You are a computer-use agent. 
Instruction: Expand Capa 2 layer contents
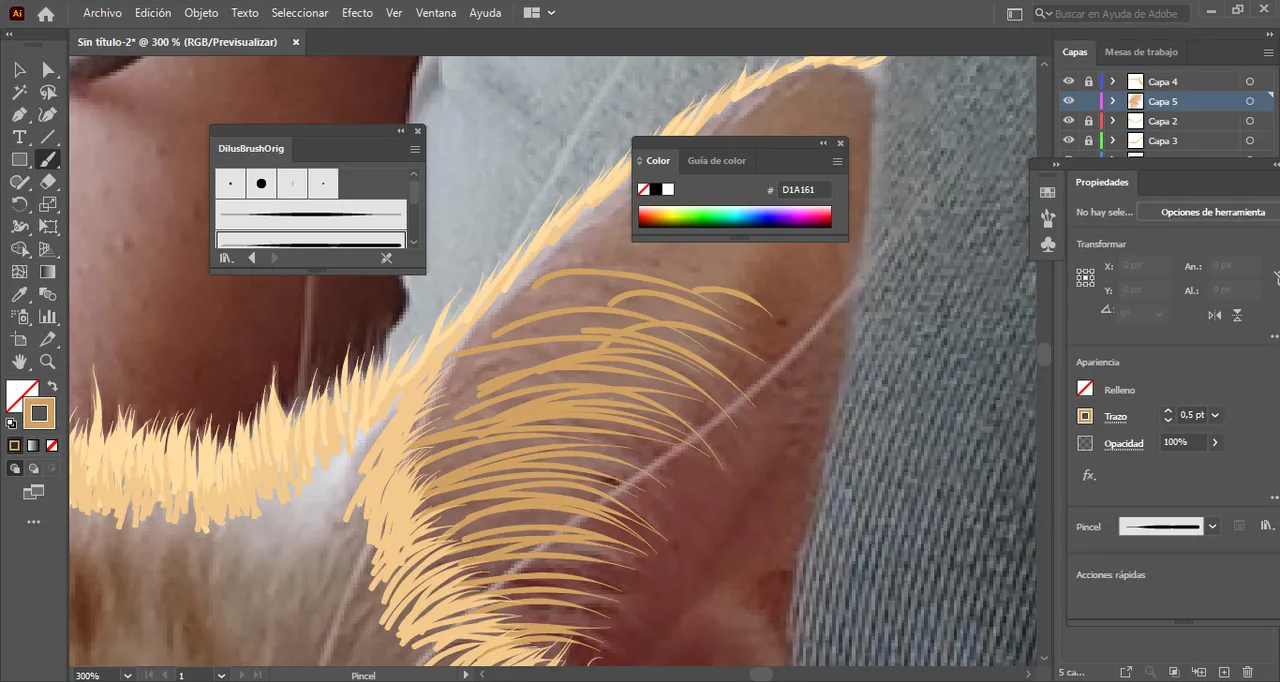pyautogui.click(x=1113, y=121)
